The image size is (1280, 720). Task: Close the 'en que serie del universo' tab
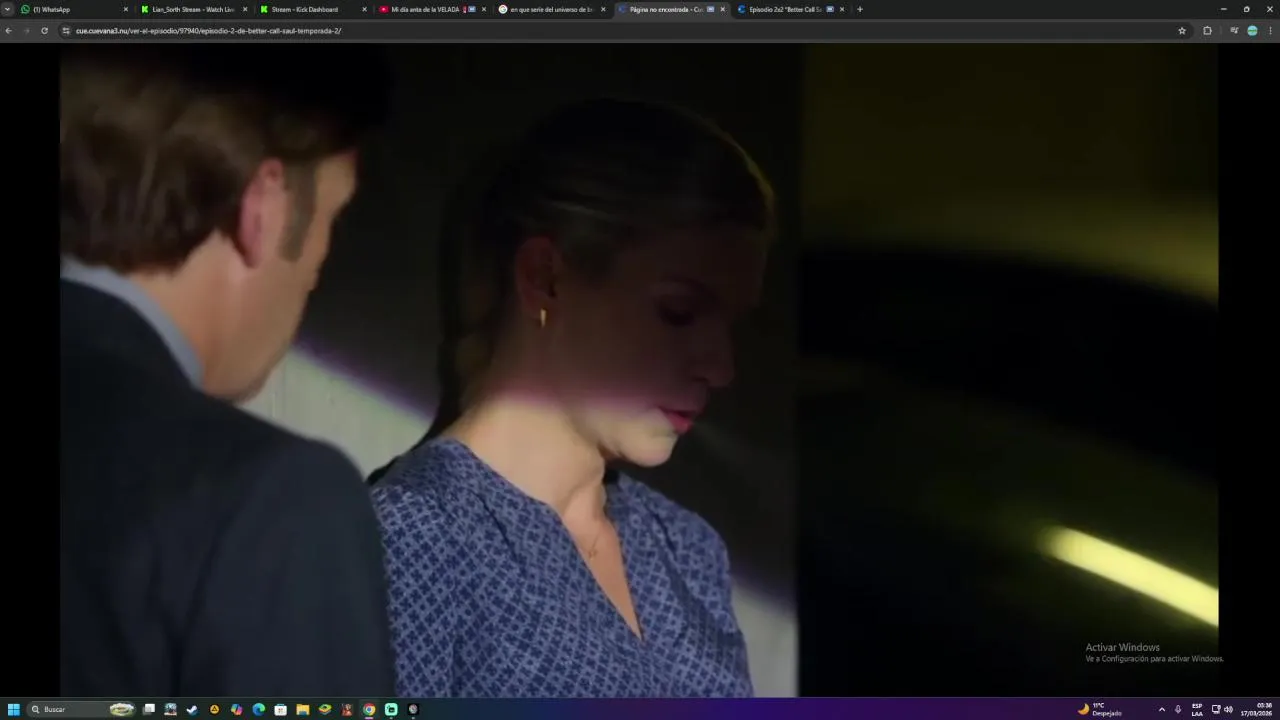[603, 9]
